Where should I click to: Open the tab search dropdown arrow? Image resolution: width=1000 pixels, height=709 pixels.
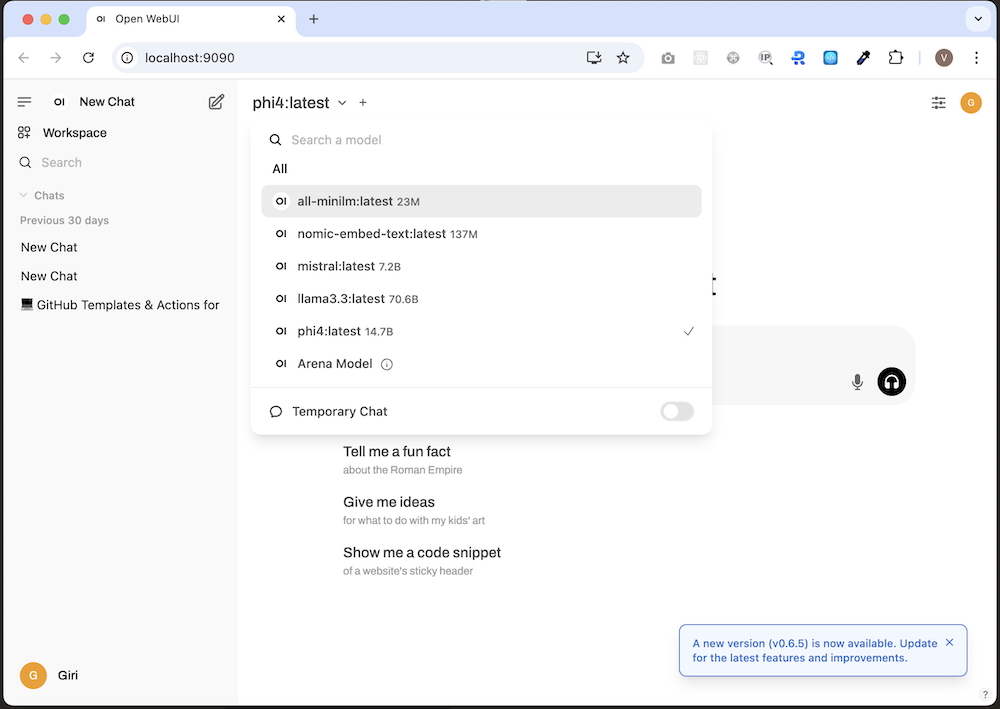978,19
